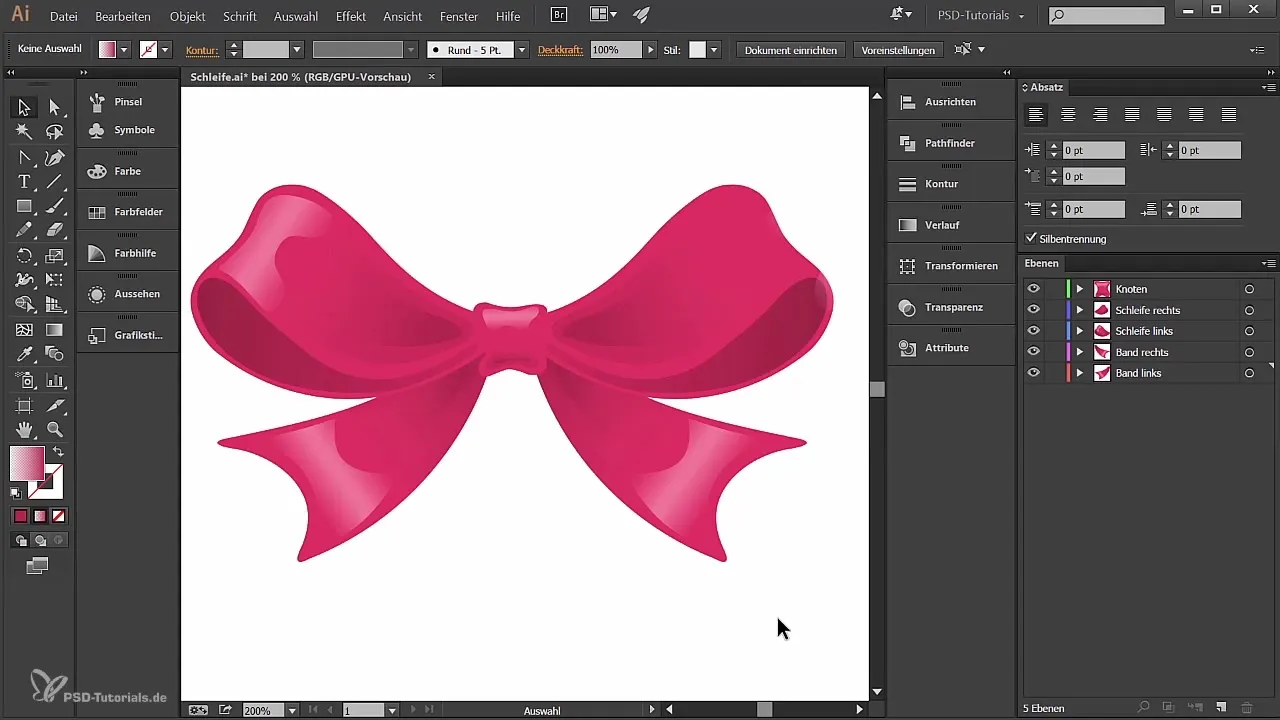Open the Effekt menu
Viewport: 1280px width, 720px height.
[x=351, y=16]
